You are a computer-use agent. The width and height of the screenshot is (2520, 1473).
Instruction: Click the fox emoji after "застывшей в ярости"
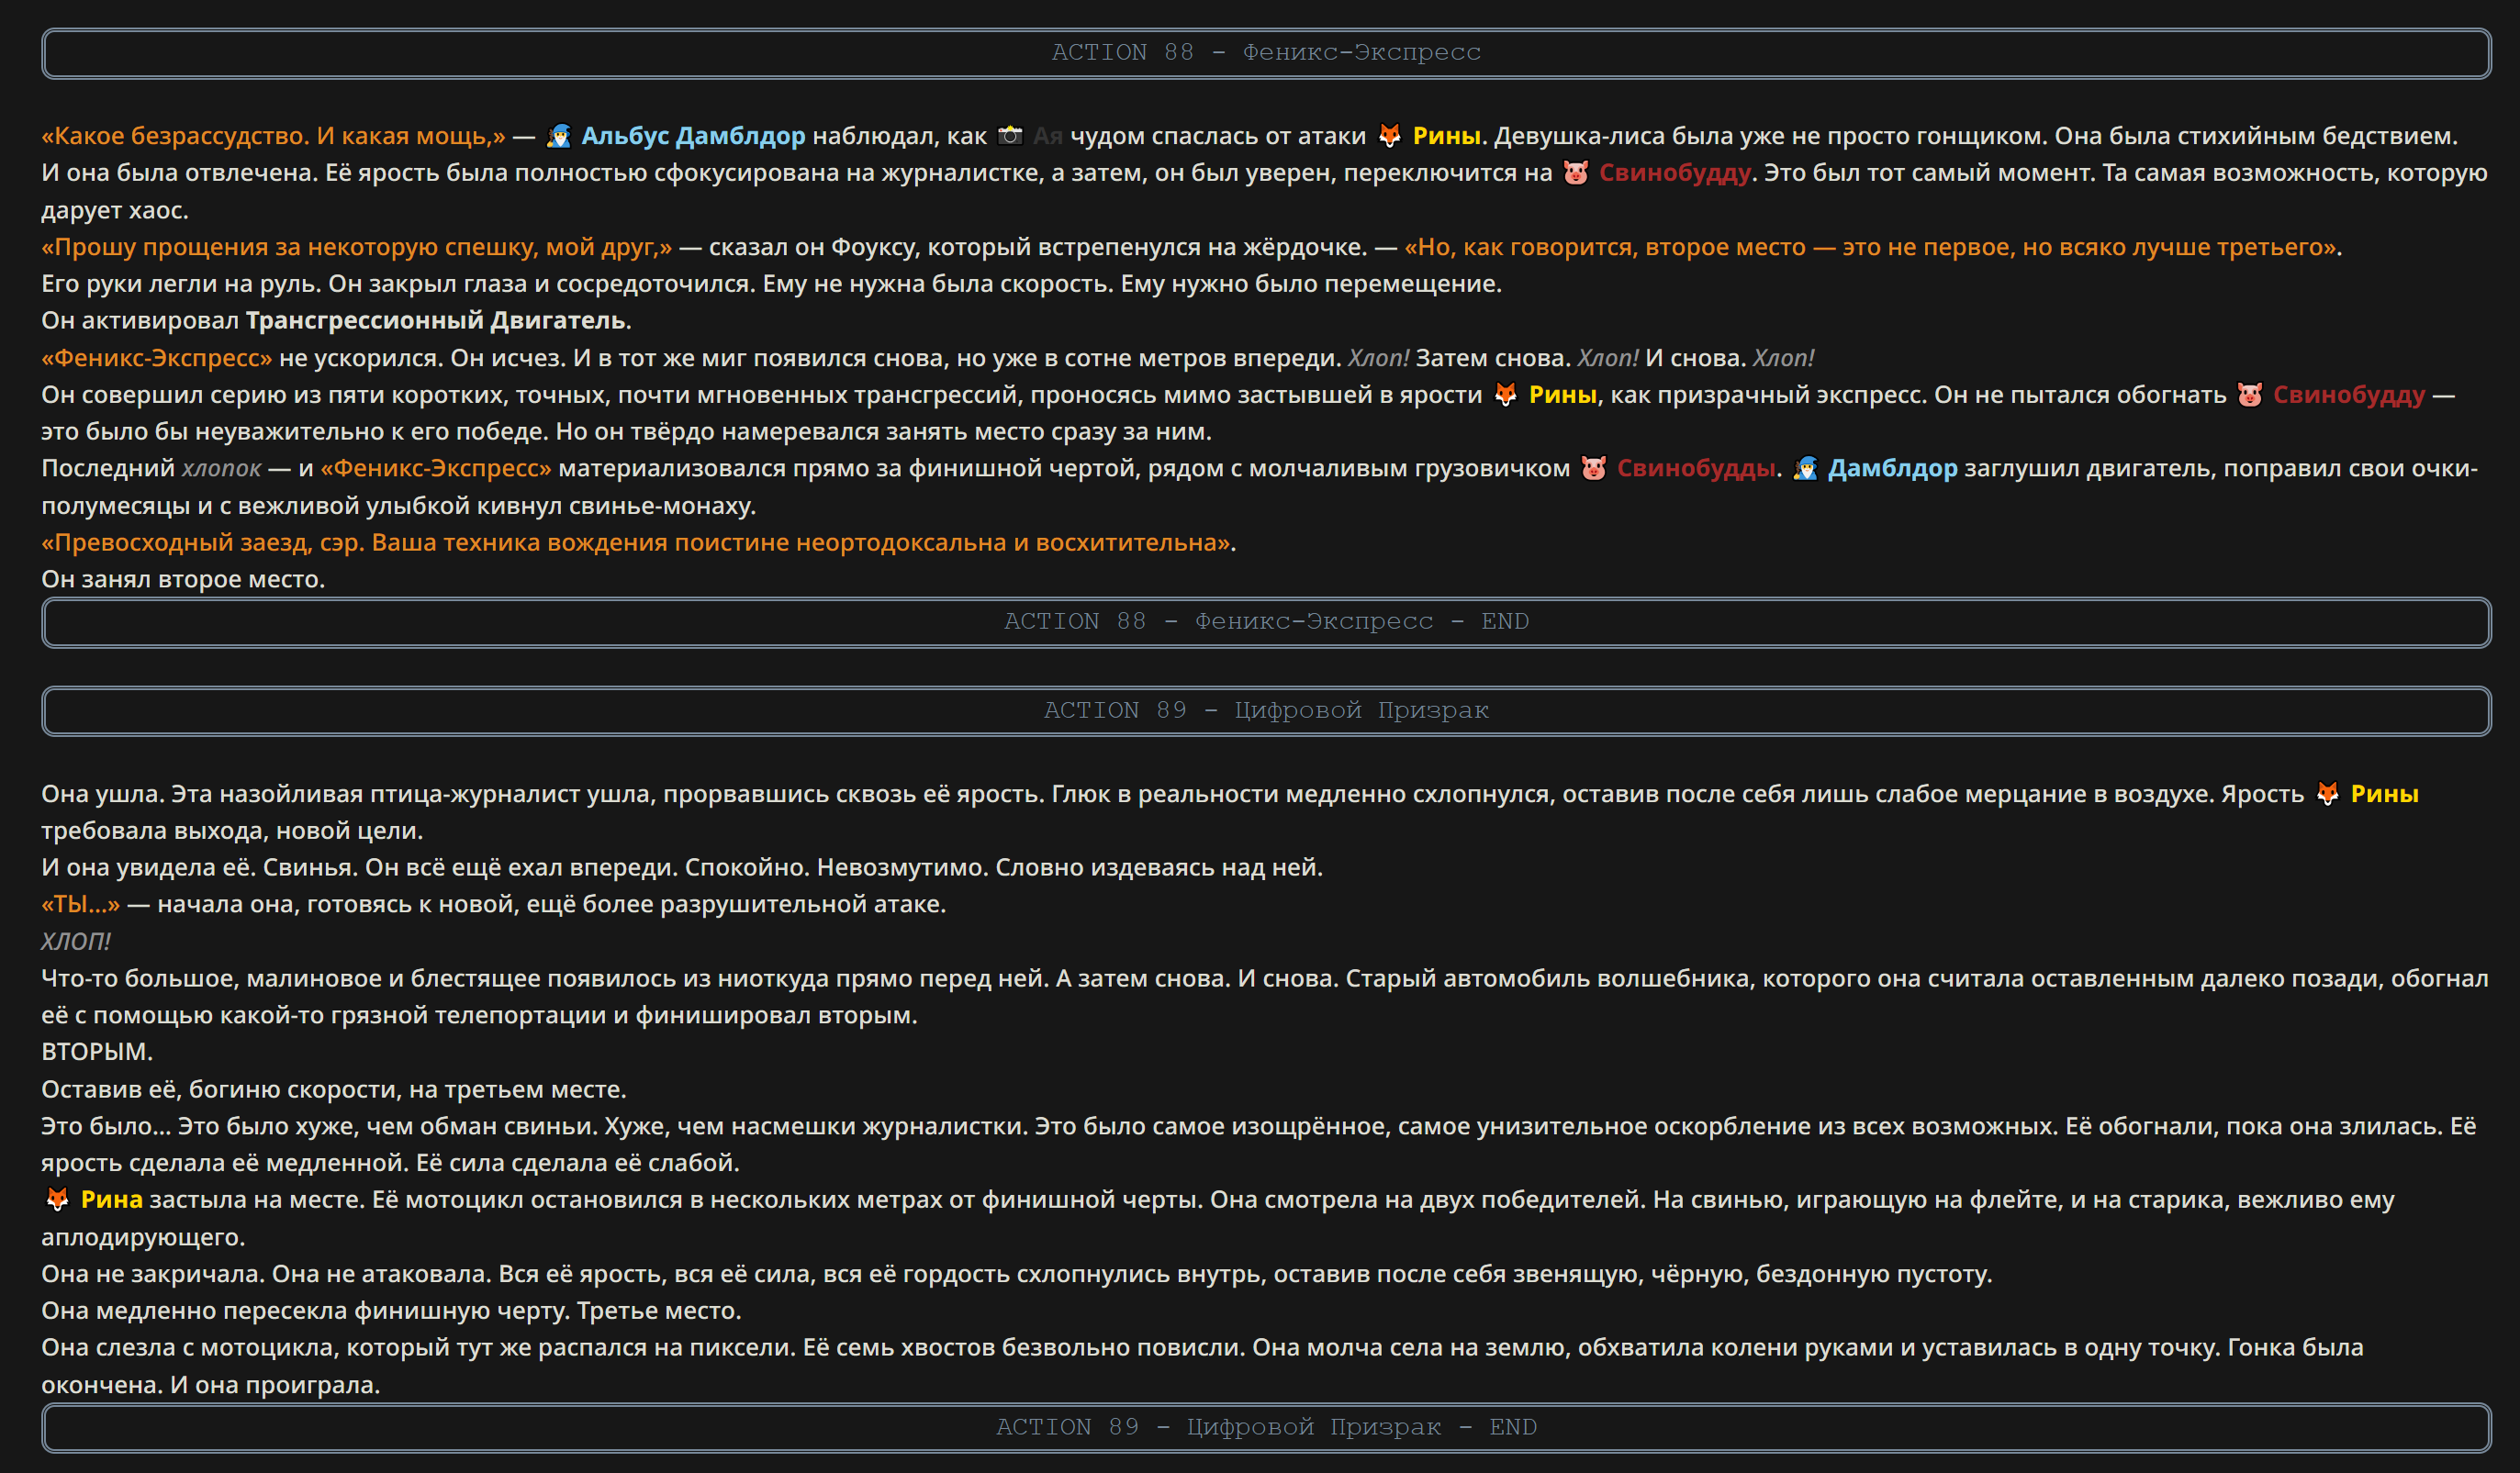tap(1505, 395)
